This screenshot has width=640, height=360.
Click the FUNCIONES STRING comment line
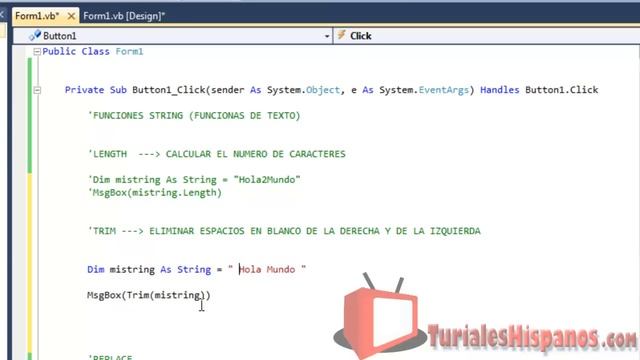[194, 116]
